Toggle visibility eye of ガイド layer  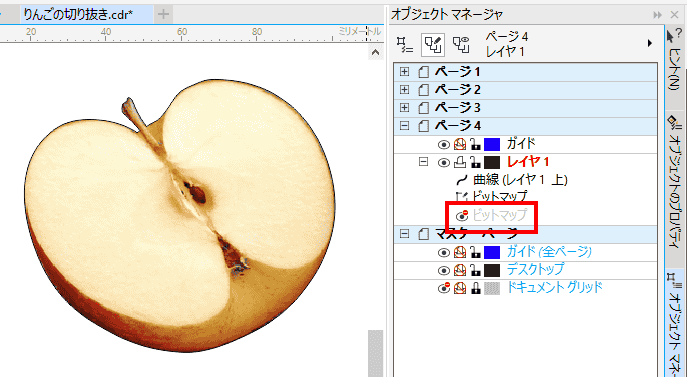(x=444, y=144)
